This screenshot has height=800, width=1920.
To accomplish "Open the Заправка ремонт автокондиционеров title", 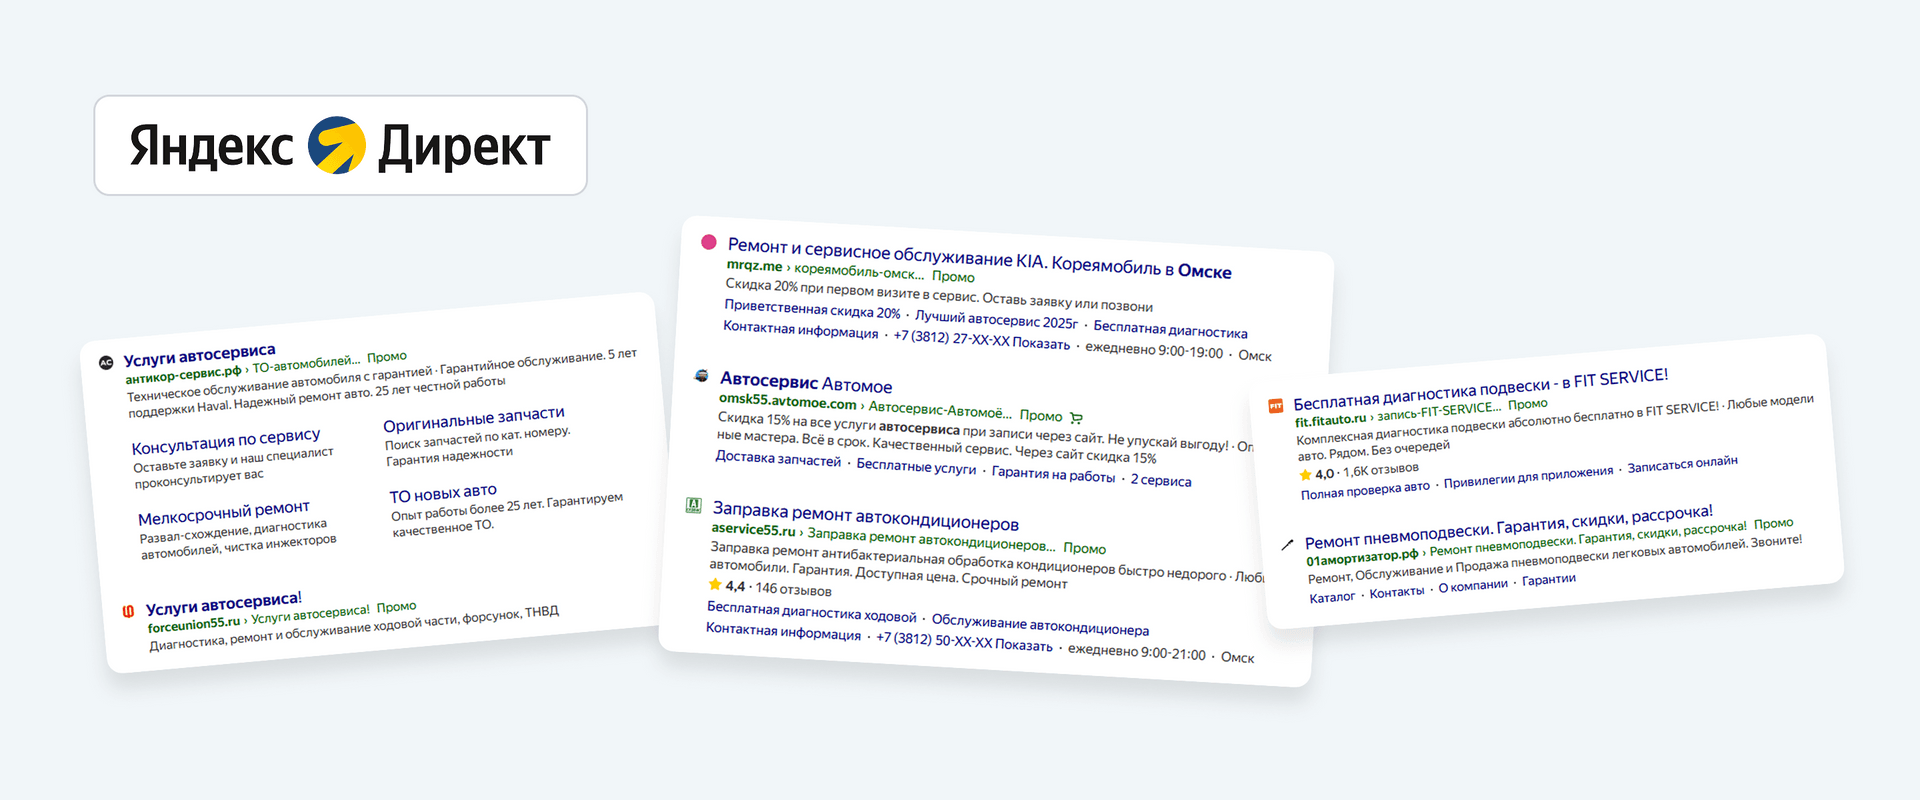I will [x=866, y=516].
